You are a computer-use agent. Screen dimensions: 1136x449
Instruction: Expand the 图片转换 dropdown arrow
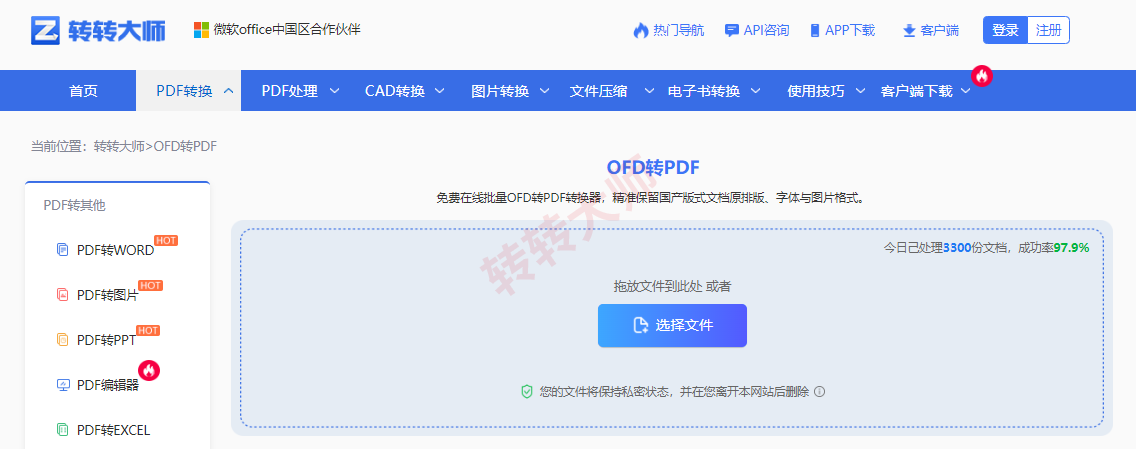point(545,91)
